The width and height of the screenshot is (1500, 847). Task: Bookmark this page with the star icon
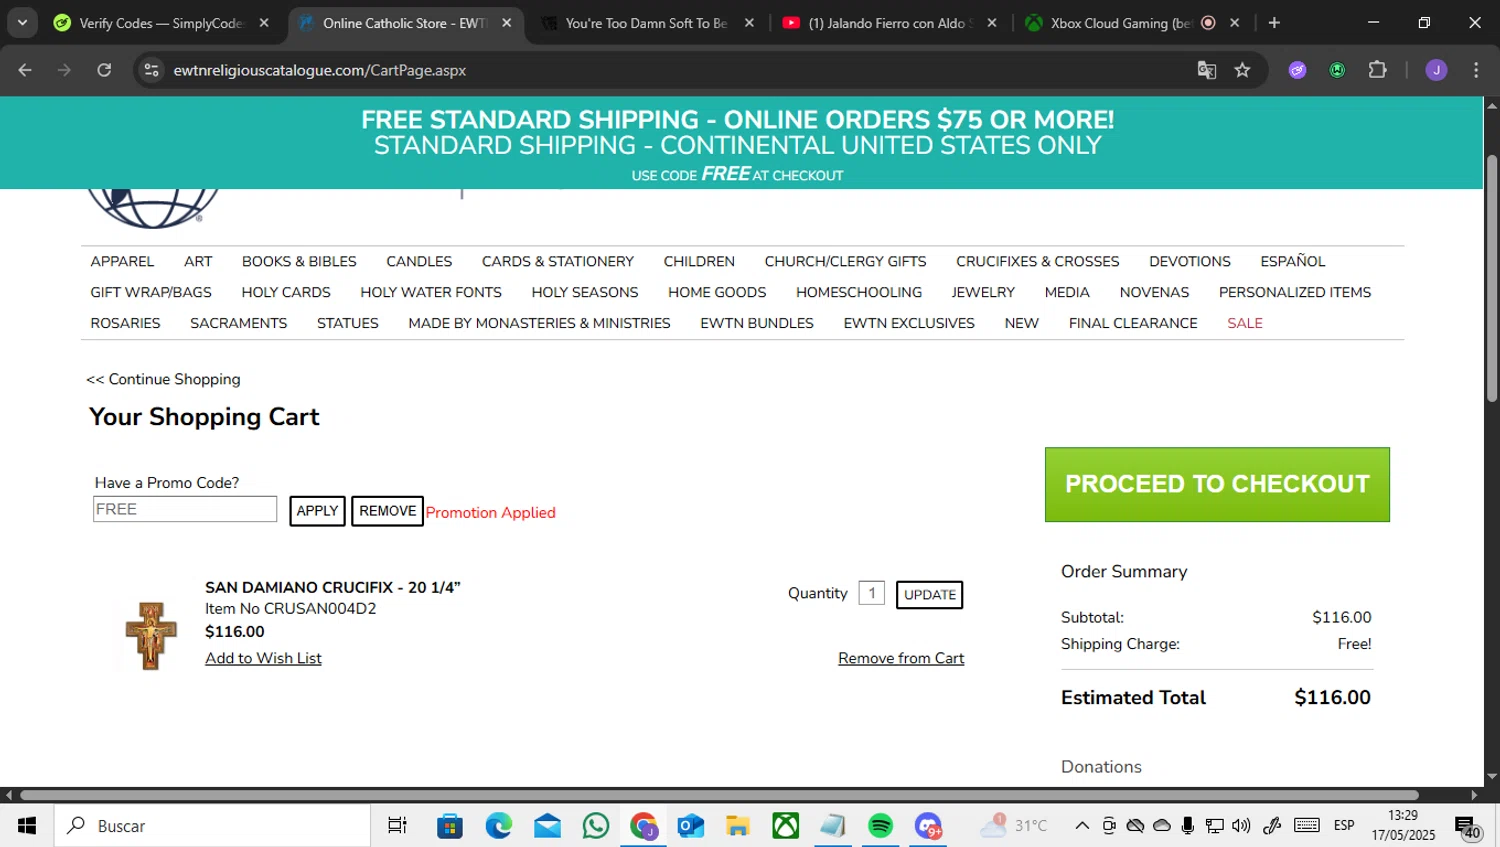(x=1242, y=70)
